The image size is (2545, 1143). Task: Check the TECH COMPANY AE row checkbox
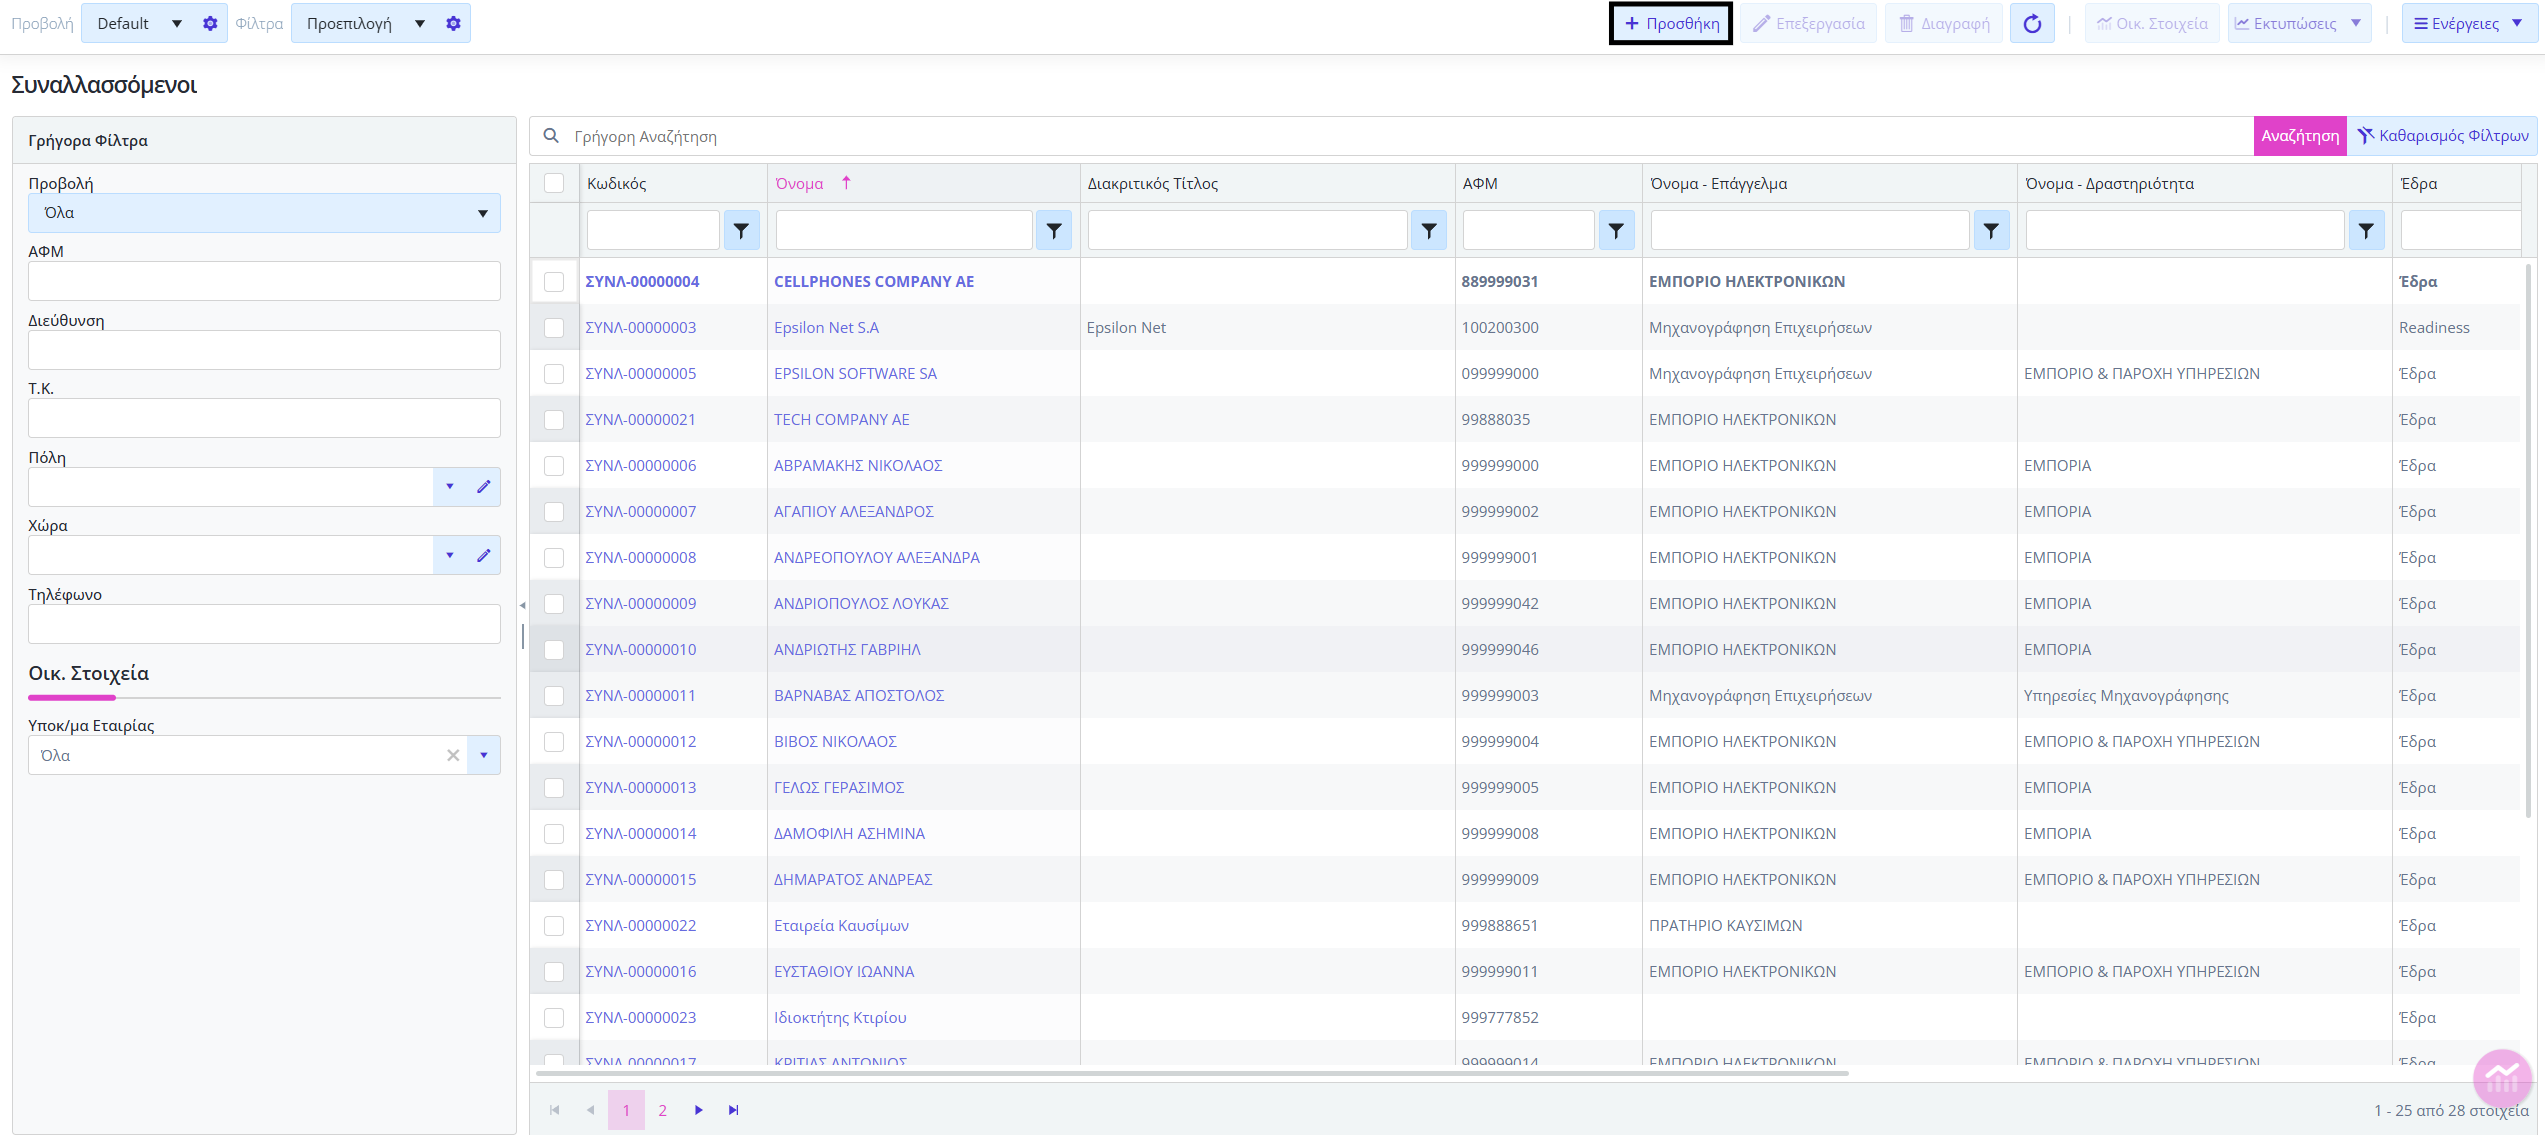(x=554, y=419)
